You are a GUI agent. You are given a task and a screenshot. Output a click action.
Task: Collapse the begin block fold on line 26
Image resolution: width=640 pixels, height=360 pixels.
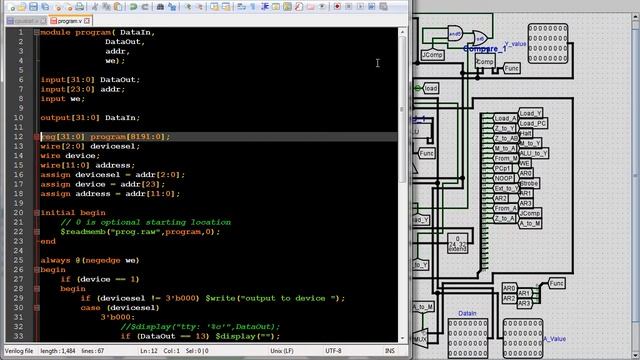point(36,270)
